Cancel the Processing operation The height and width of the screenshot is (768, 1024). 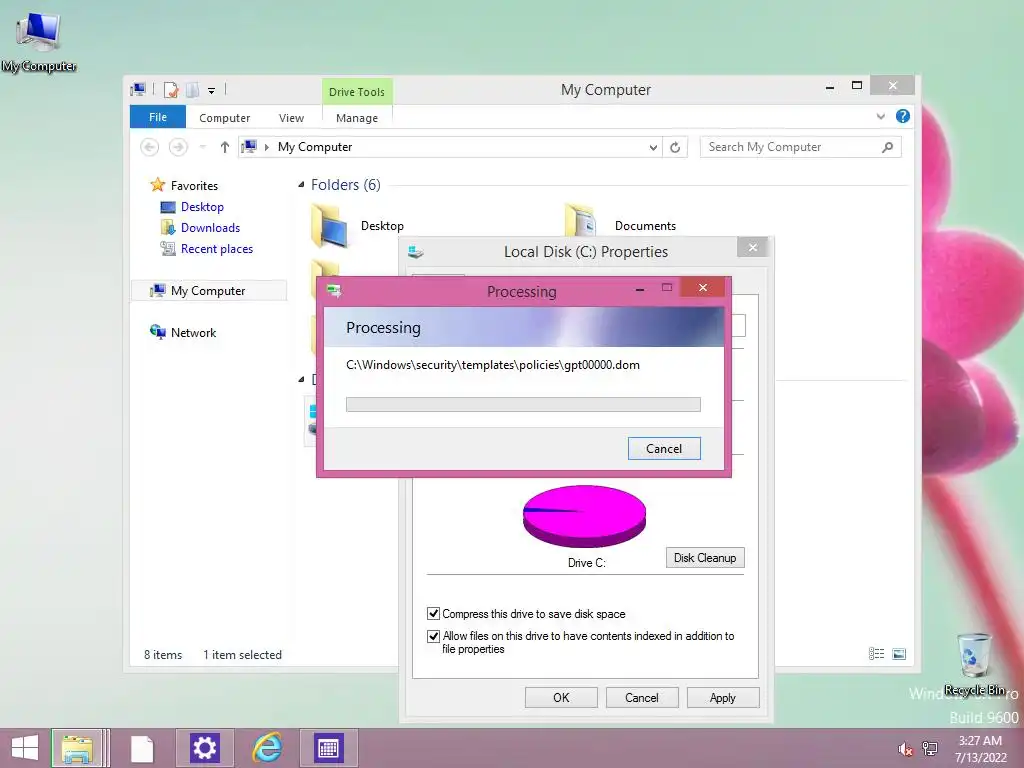664,448
